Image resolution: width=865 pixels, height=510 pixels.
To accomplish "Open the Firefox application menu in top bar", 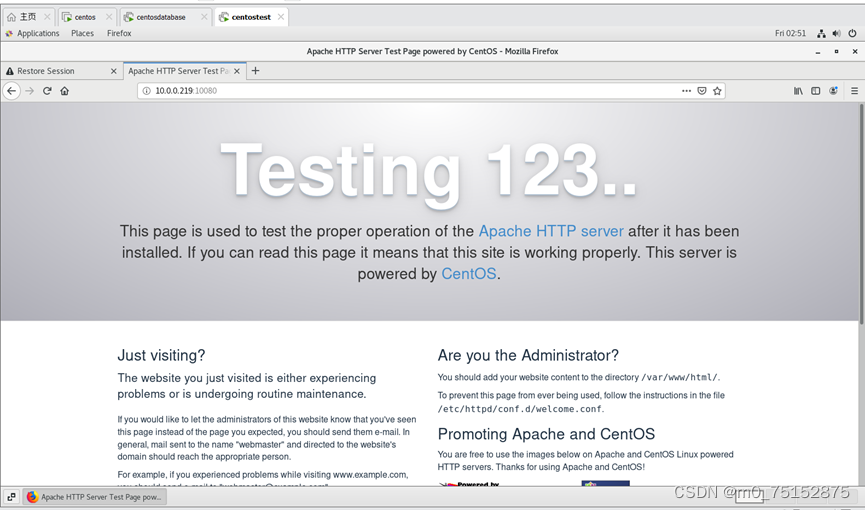I will tap(119, 33).
